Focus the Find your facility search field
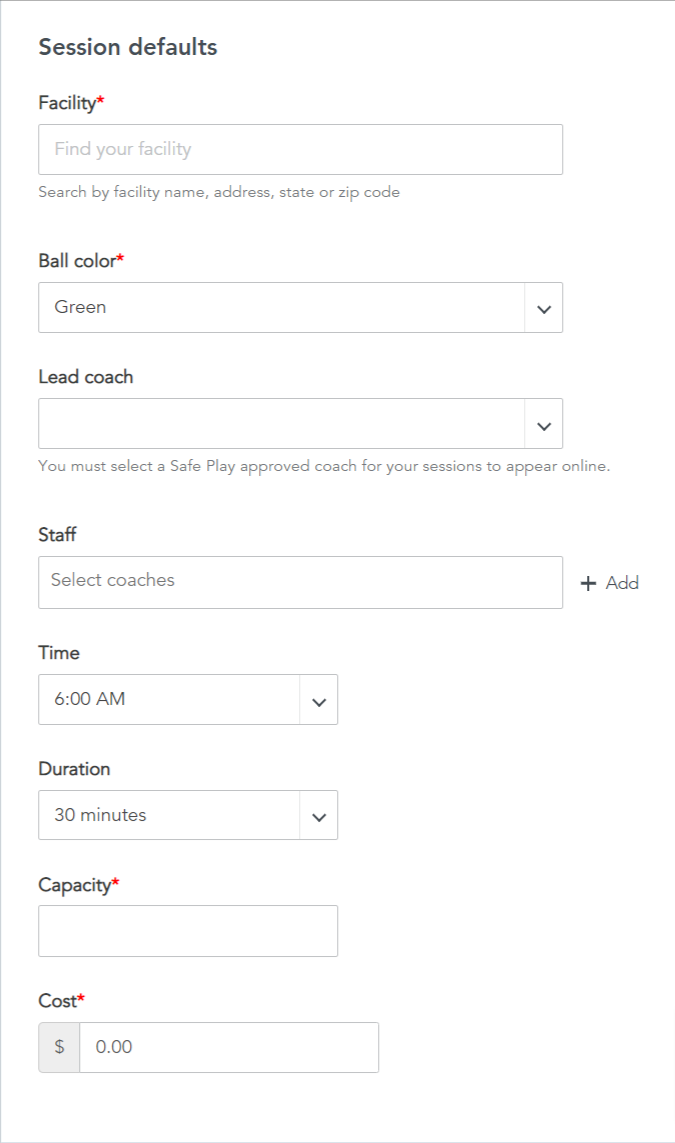 pyautogui.click(x=300, y=149)
